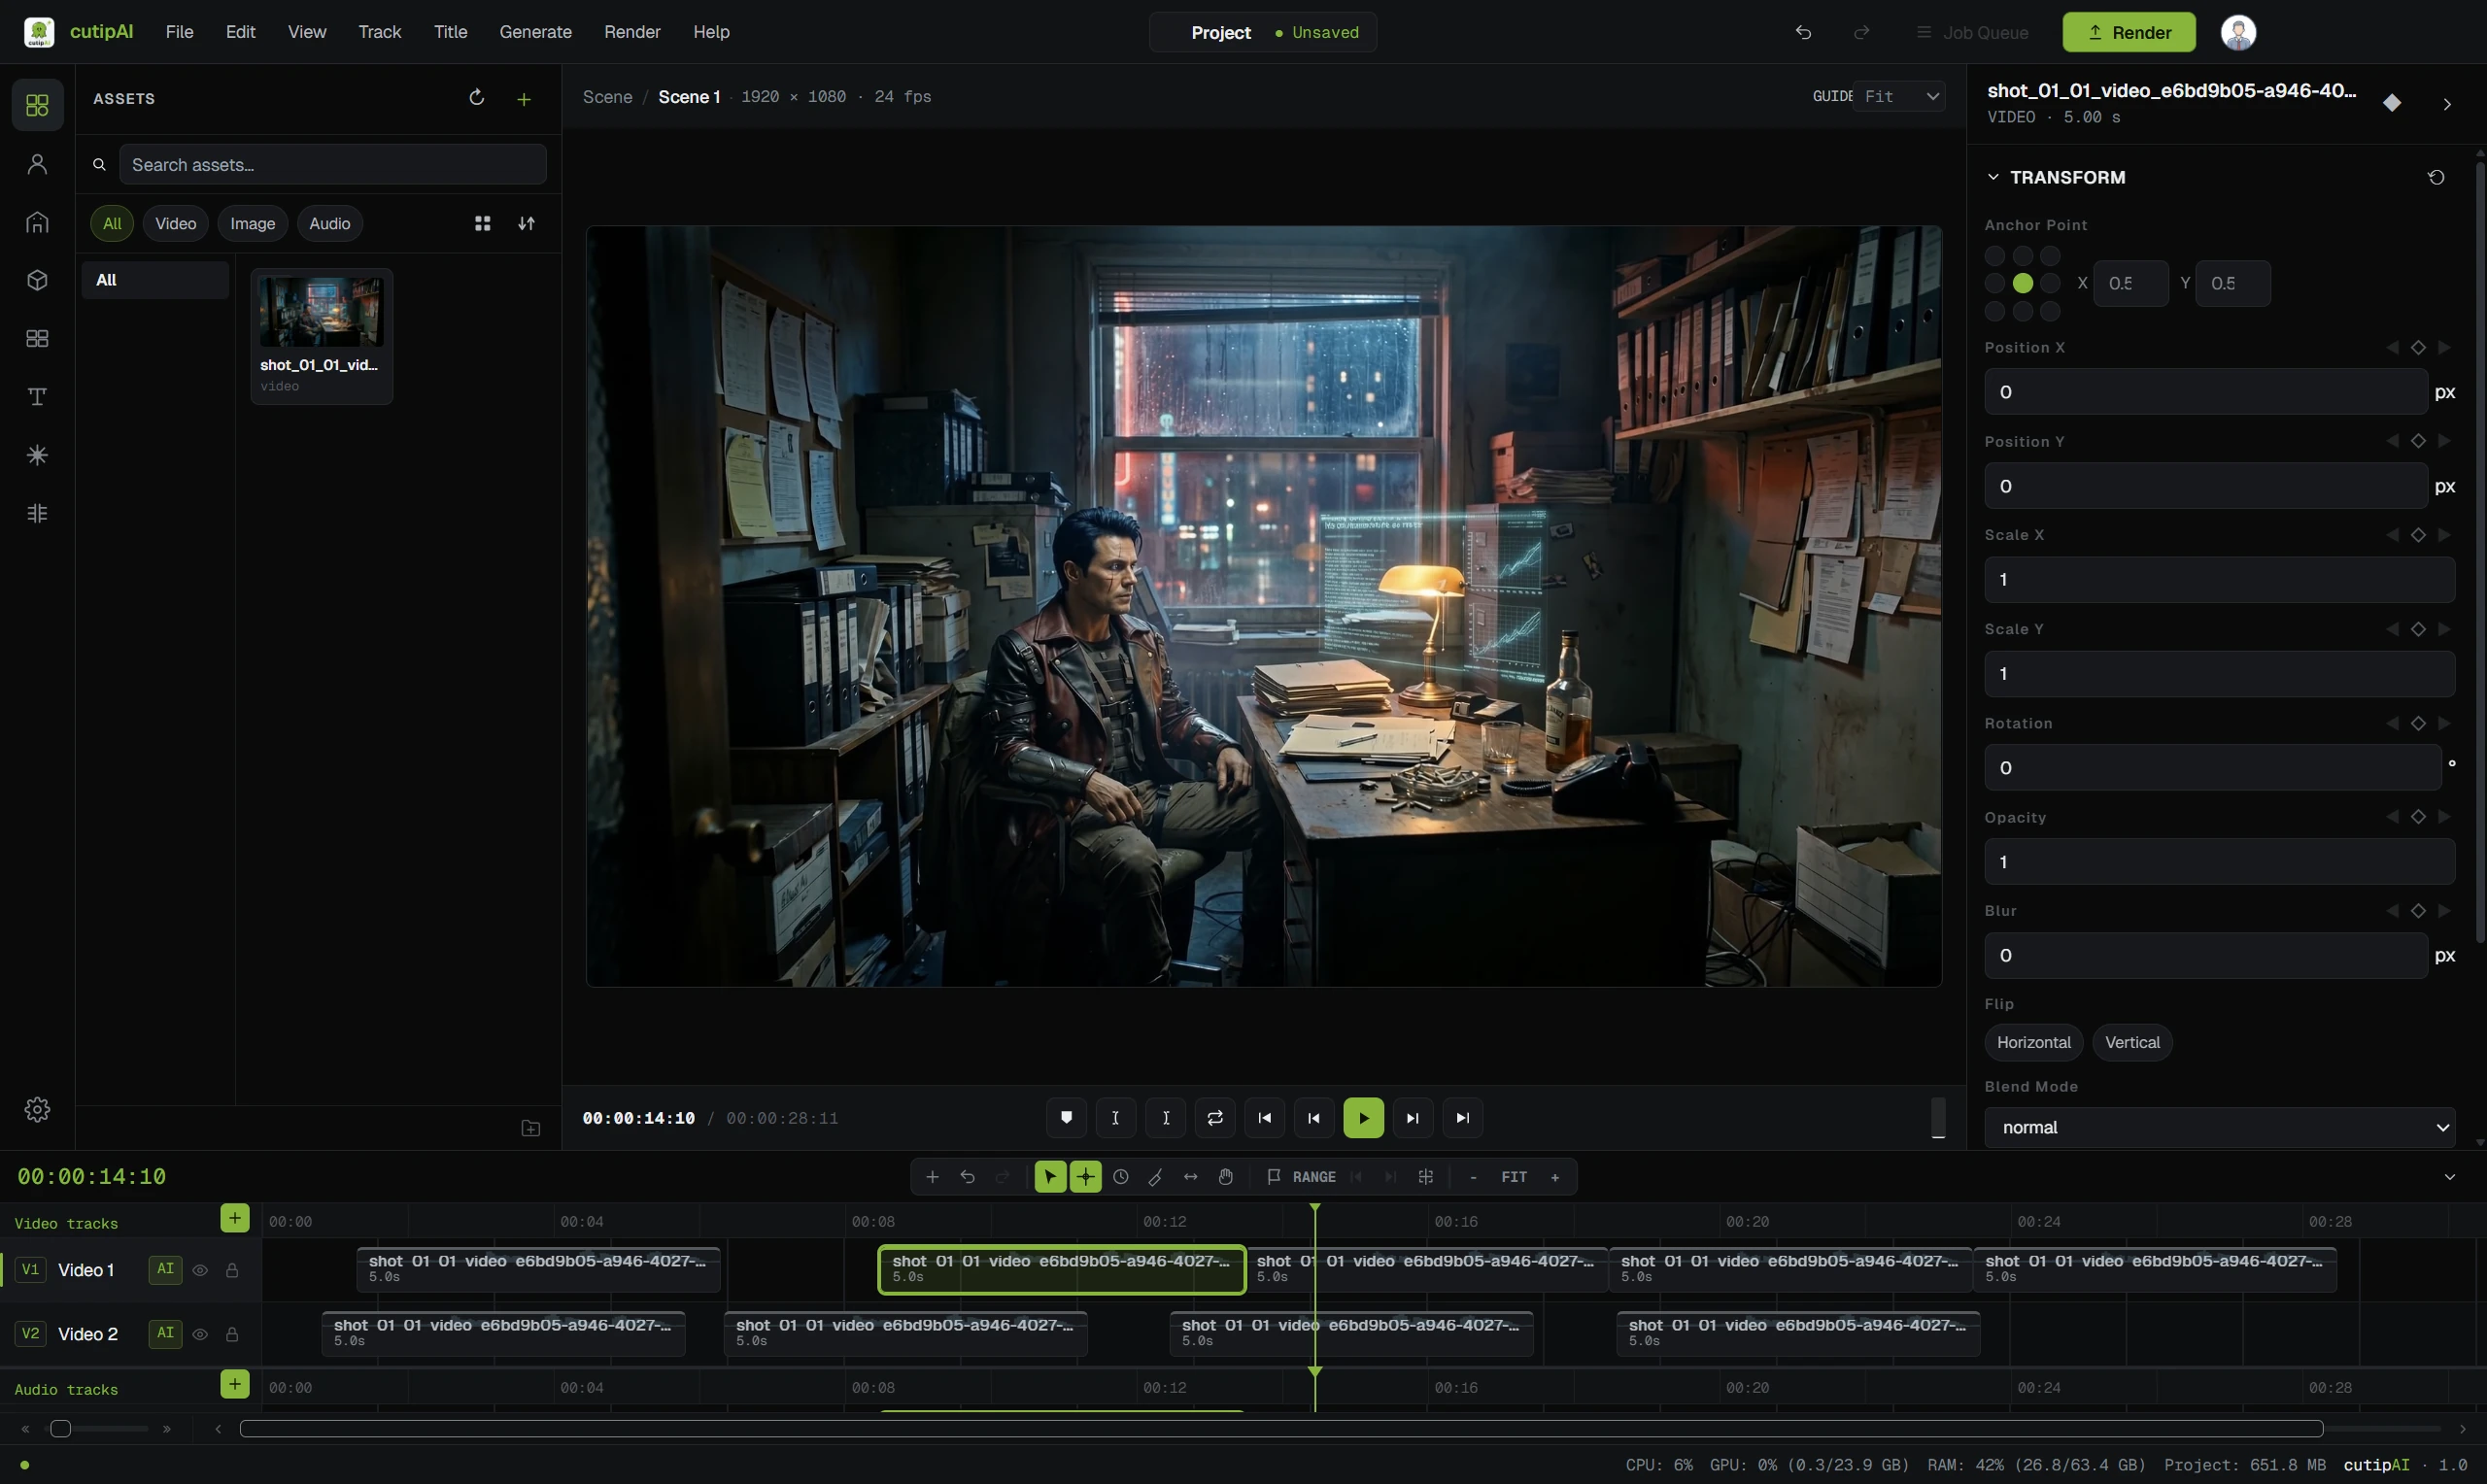Click the timeline zoom slider handle
Screen dimensions: 2487x1484
point(61,1429)
